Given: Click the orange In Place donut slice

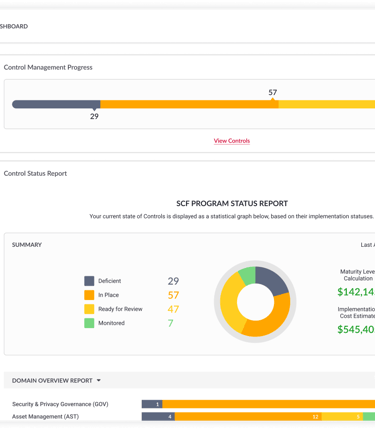Looking at the screenshot, I should tap(271, 317).
